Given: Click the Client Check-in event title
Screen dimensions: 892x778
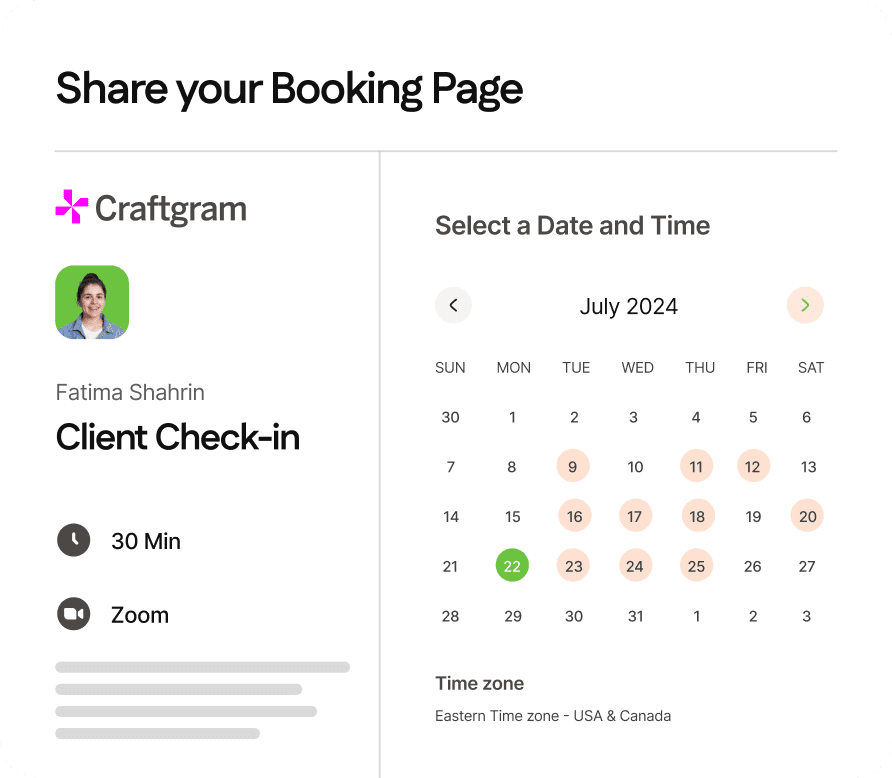Looking at the screenshot, I should (177, 437).
